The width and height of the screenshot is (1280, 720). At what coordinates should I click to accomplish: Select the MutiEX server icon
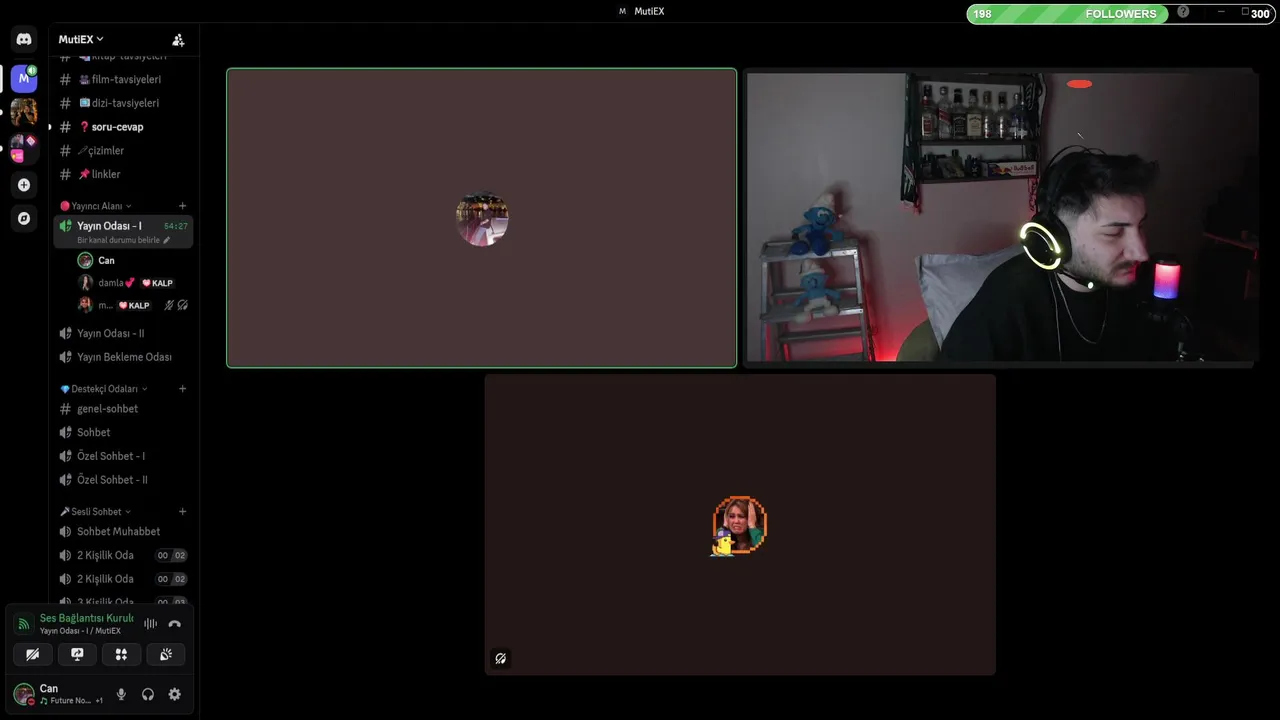[24, 78]
